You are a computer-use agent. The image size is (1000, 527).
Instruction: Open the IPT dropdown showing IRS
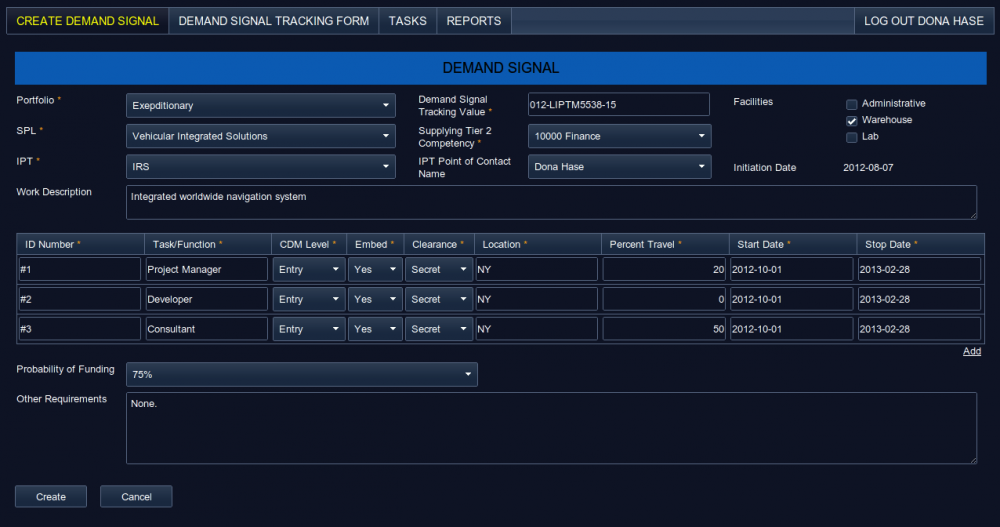pyautogui.click(x=260, y=167)
